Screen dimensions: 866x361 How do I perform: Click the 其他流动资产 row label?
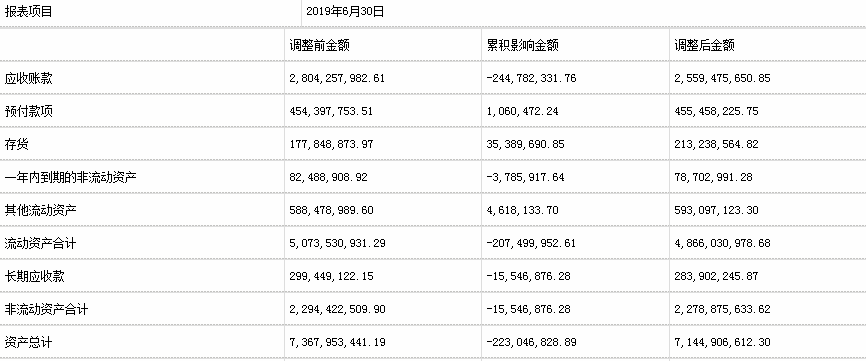pyautogui.click(x=40, y=210)
